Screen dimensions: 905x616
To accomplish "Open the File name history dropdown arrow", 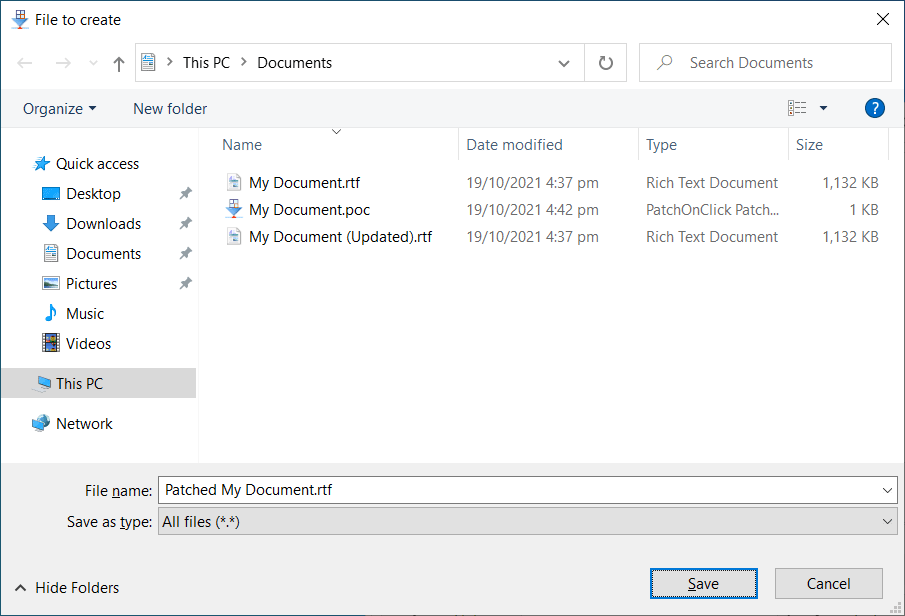I will [887, 490].
